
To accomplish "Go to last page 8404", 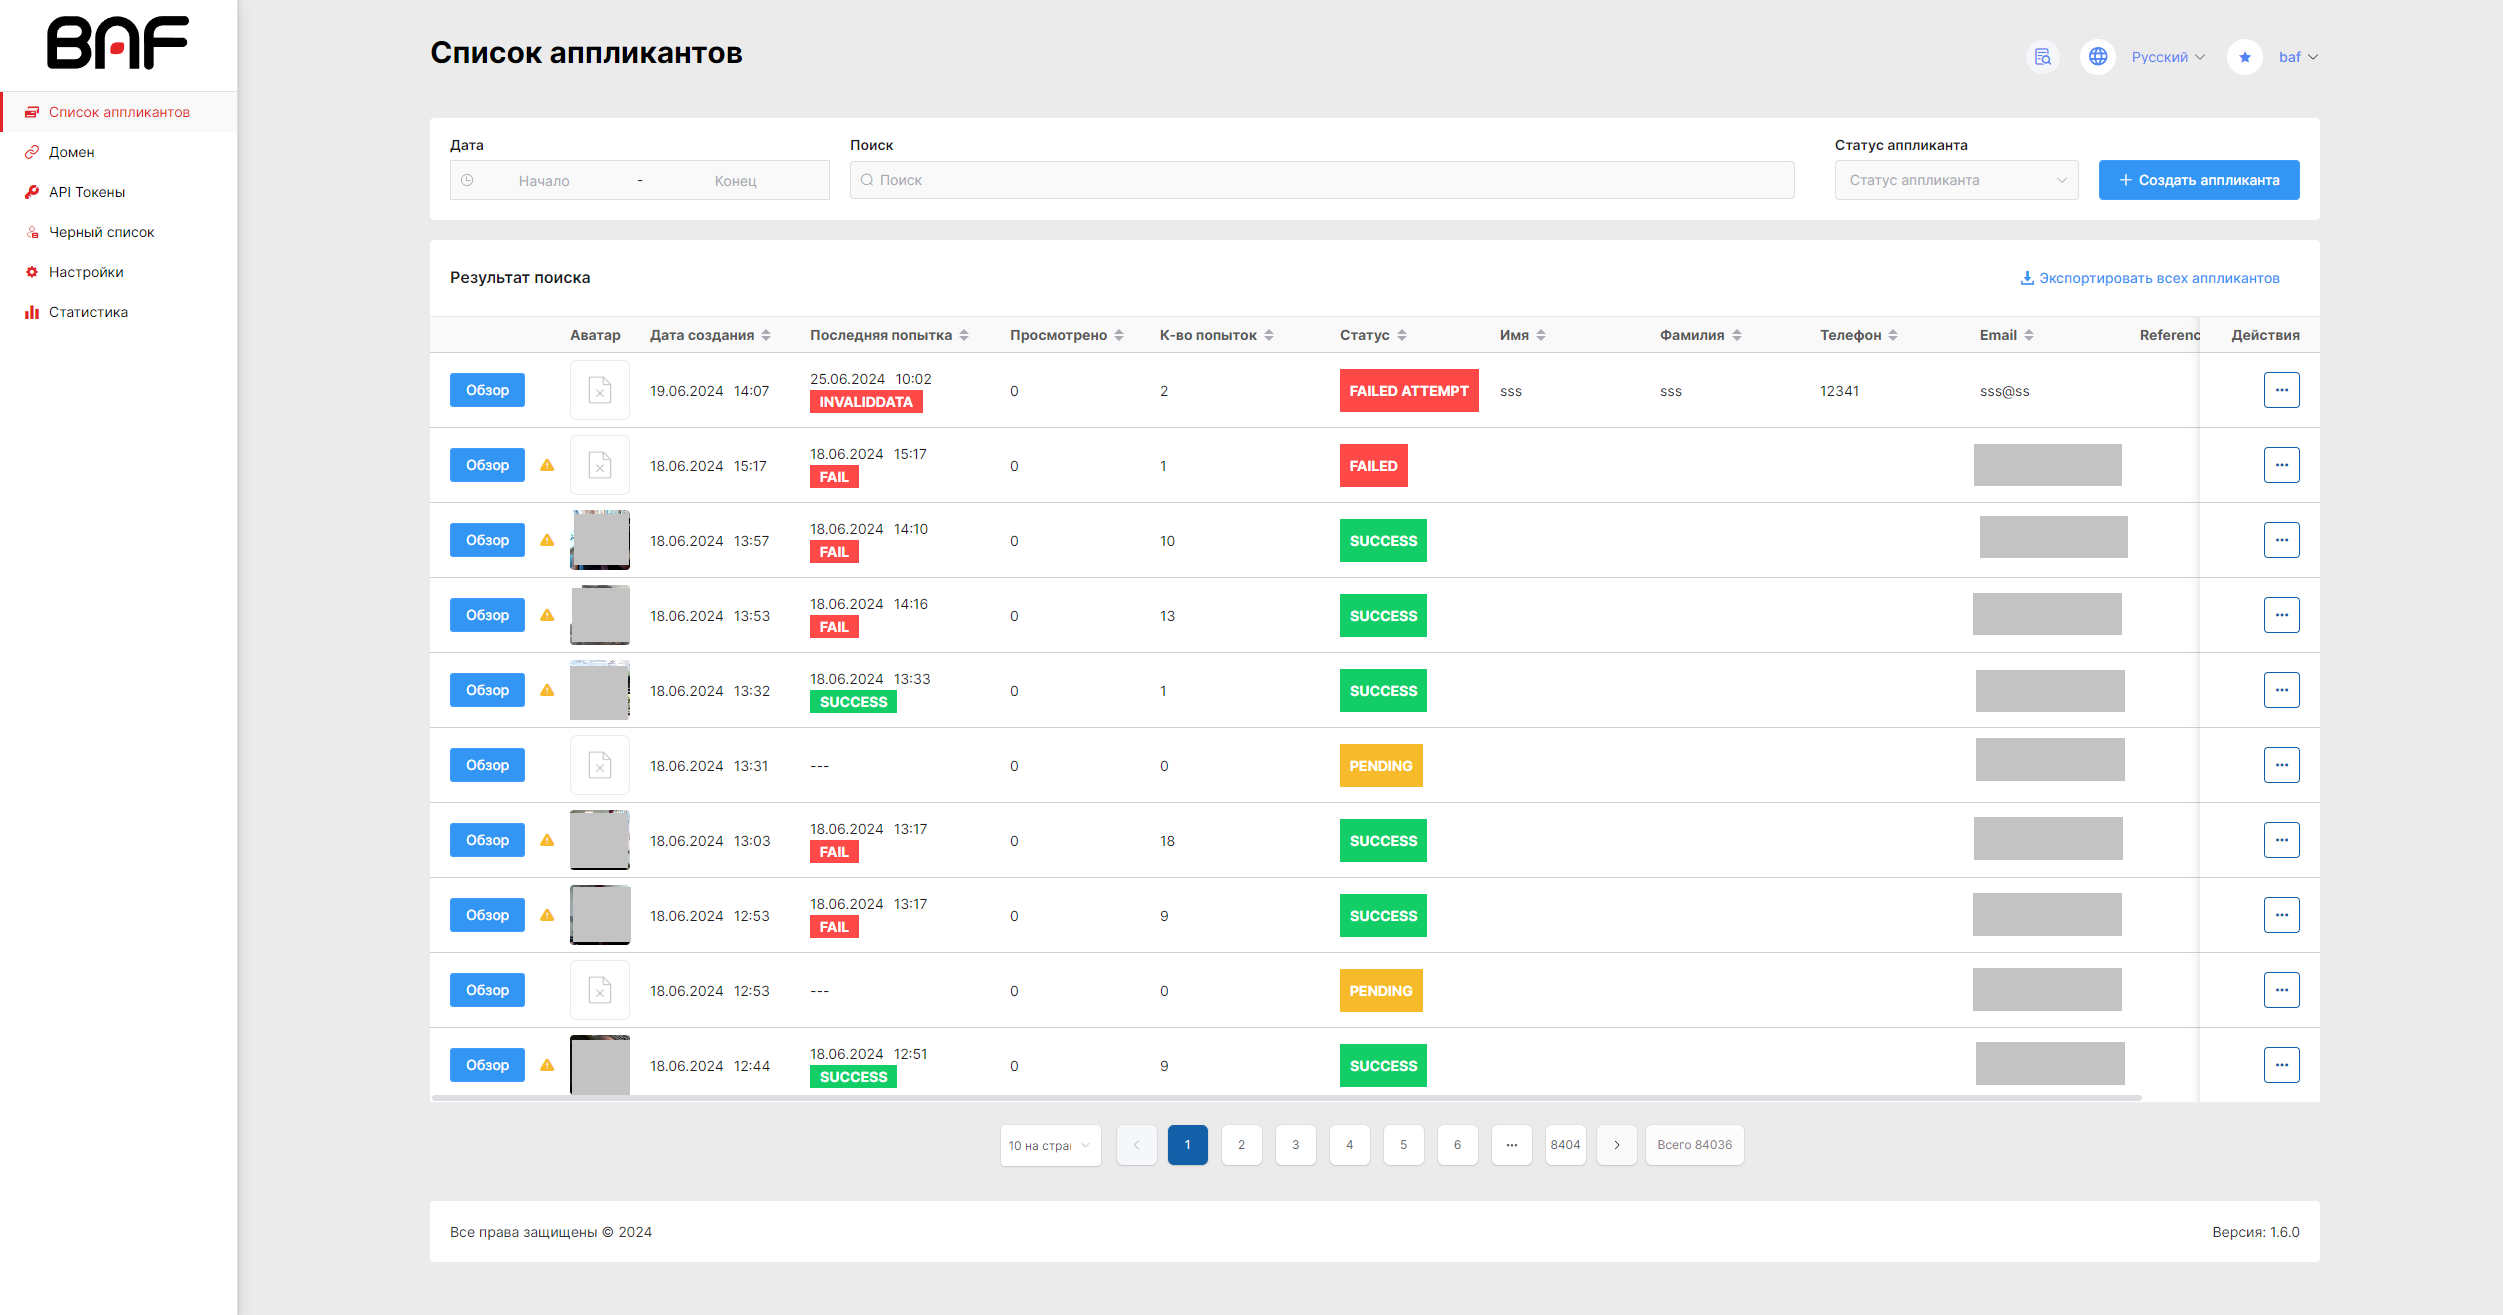I will coord(1565,1145).
